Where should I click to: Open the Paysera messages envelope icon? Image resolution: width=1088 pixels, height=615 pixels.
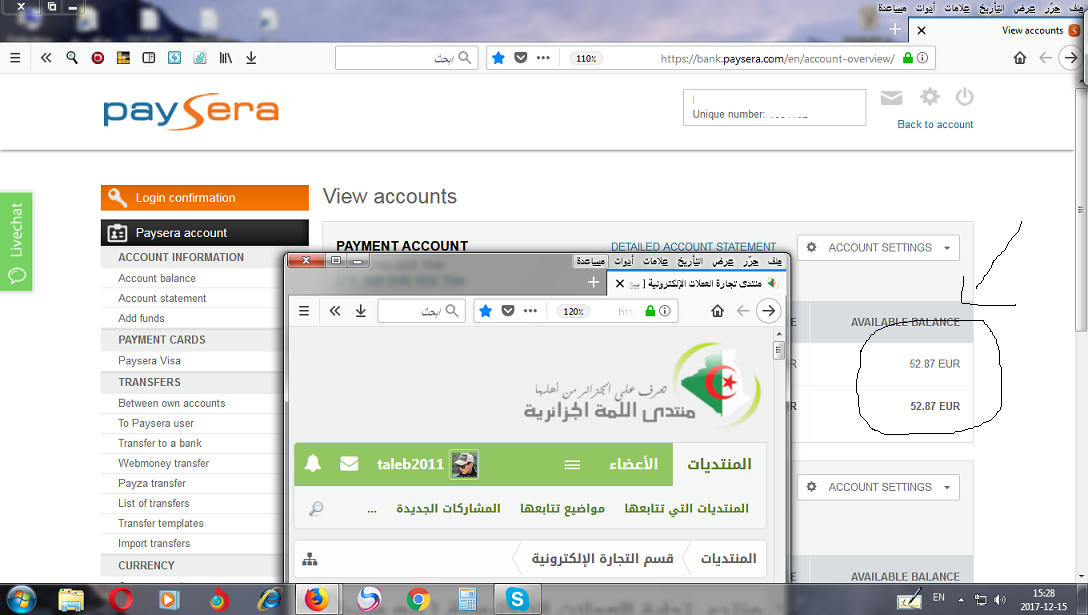[x=891, y=97]
